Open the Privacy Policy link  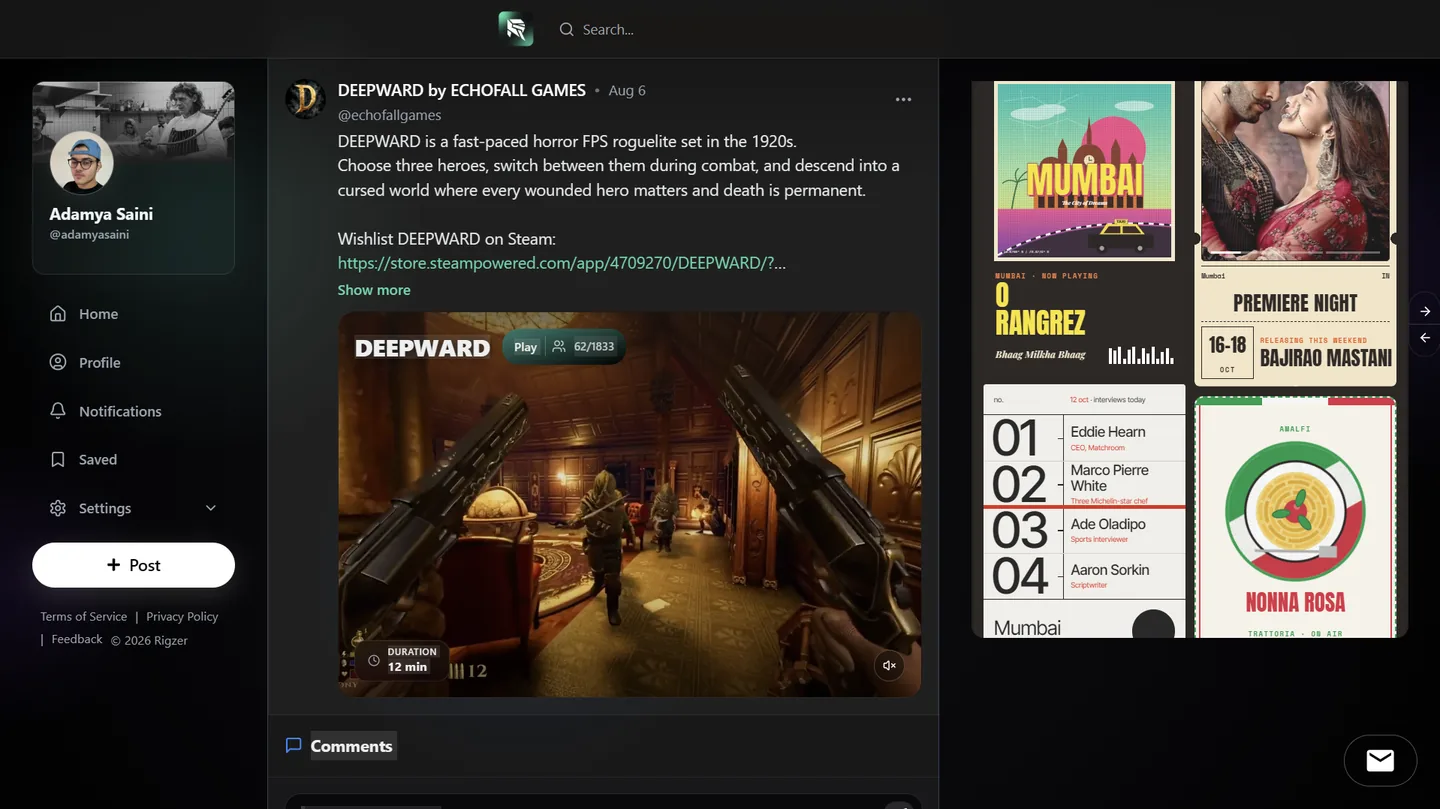tap(182, 616)
